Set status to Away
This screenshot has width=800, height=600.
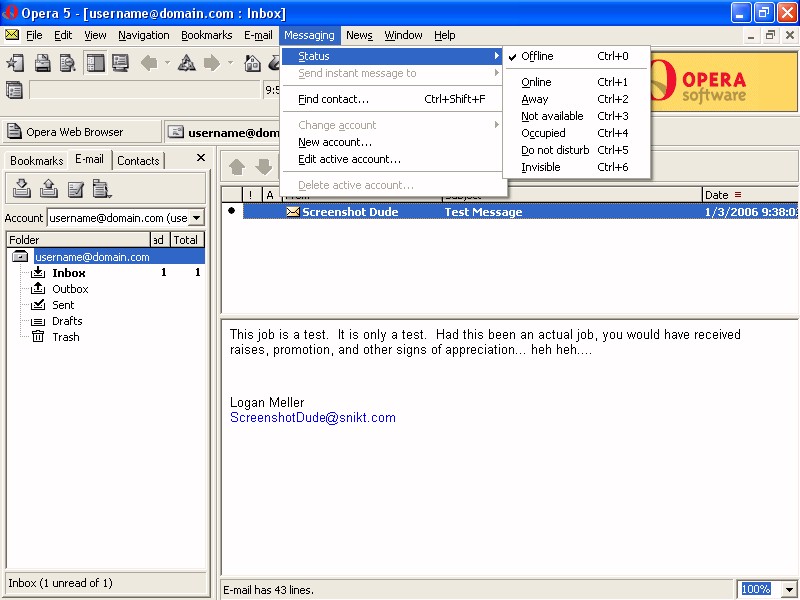[x=576, y=99]
